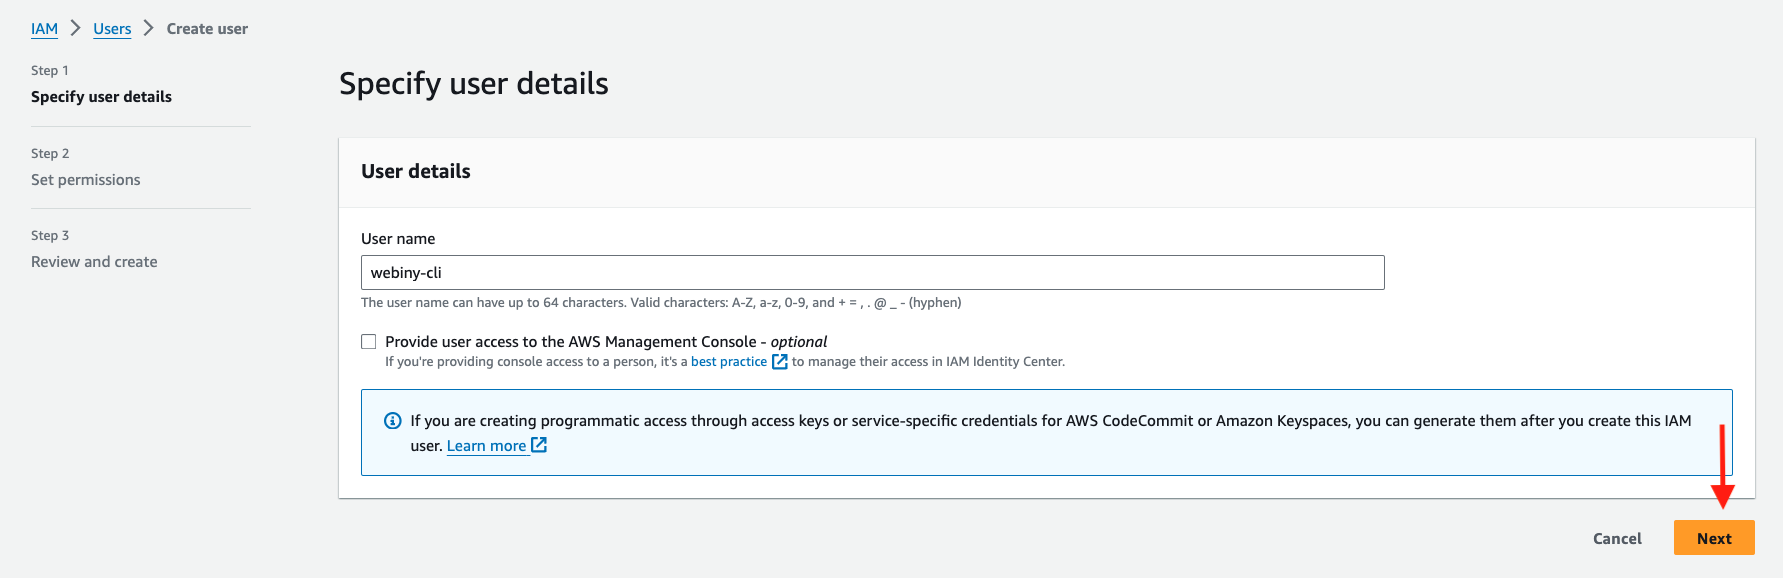
Task: Click external link icon beside Learn more
Action: pos(539,445)
